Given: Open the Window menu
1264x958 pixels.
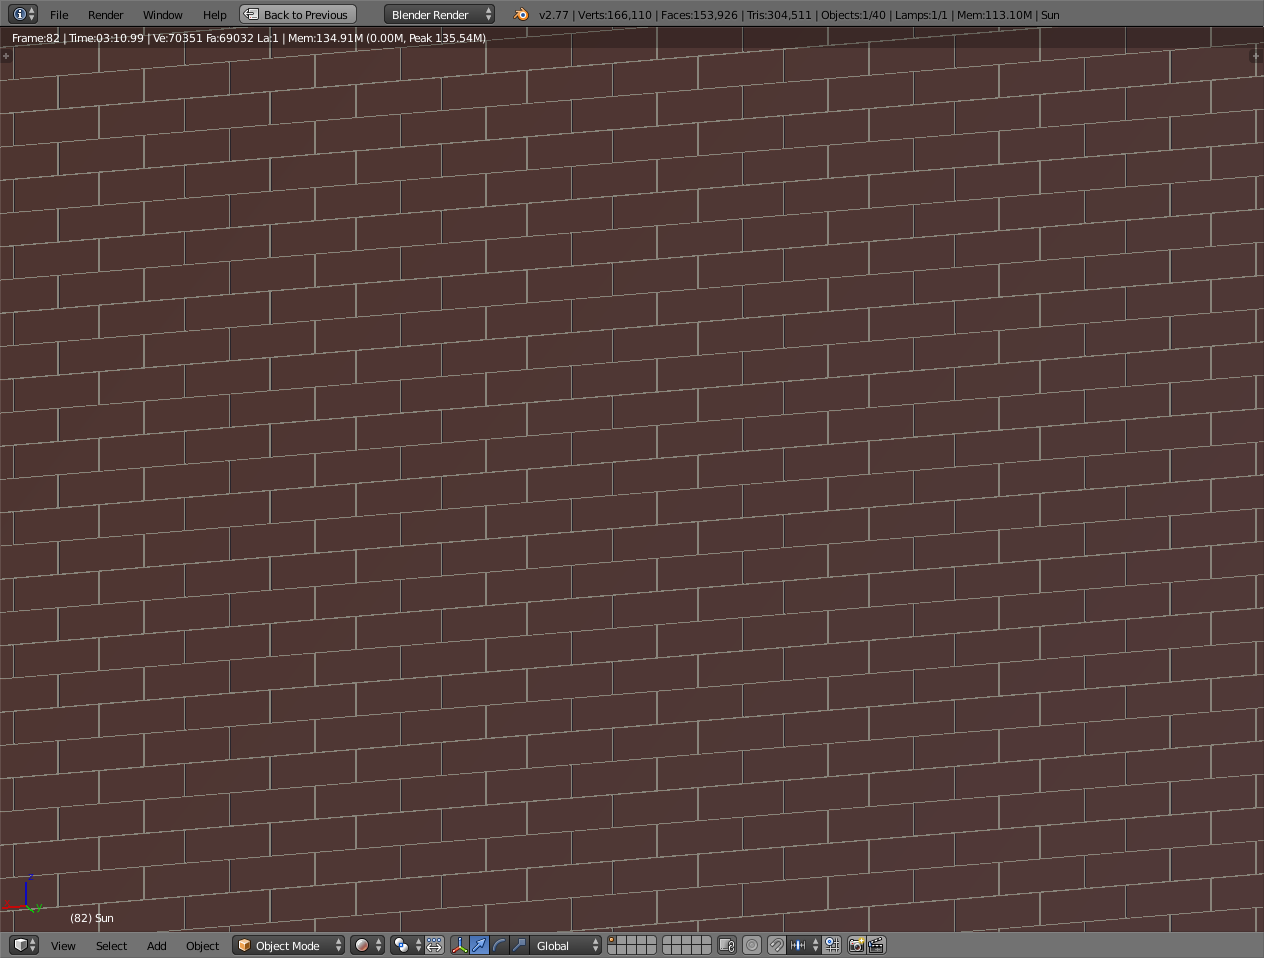Looking at the screenshot, I should (162, 15).
